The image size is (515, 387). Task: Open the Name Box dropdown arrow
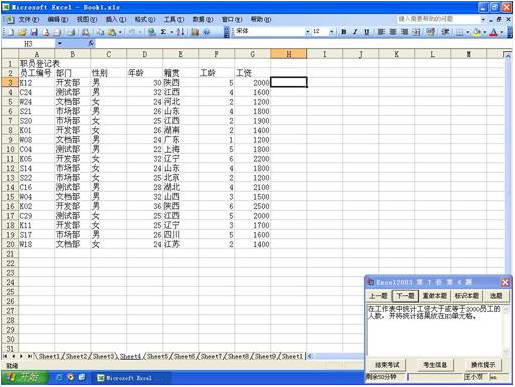(x=60, y=43)
